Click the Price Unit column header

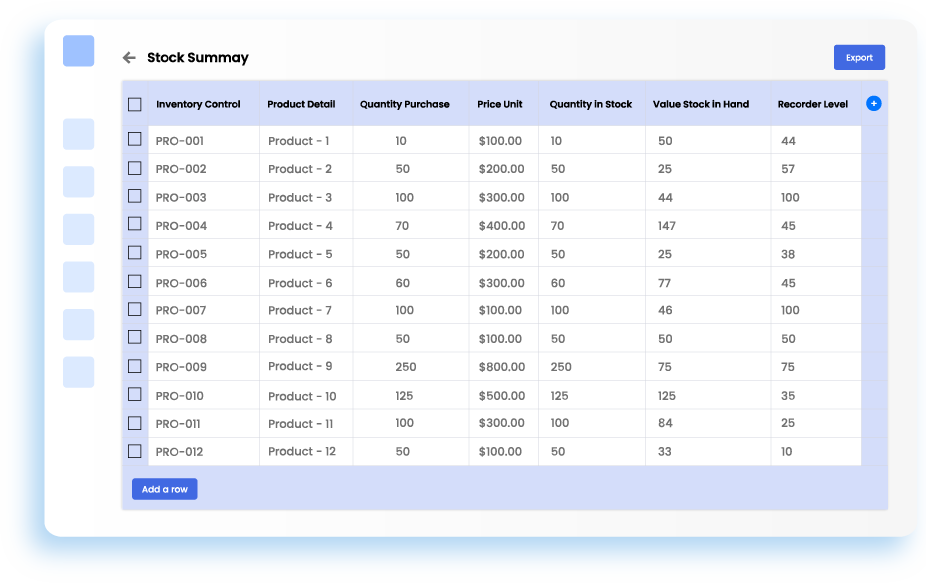click(500, 104)
